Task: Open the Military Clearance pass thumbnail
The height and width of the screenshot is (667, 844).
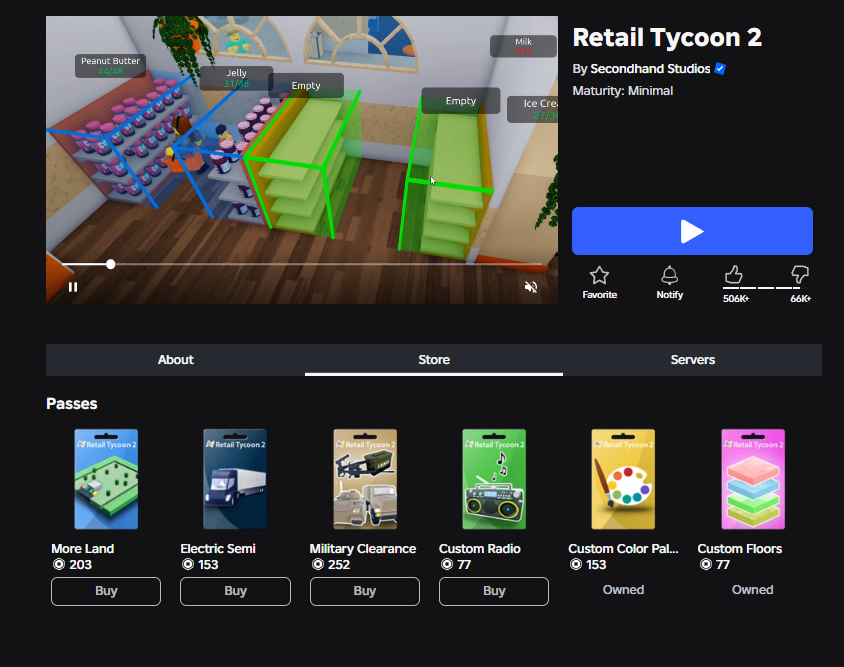Action: [x=365, y=479]
